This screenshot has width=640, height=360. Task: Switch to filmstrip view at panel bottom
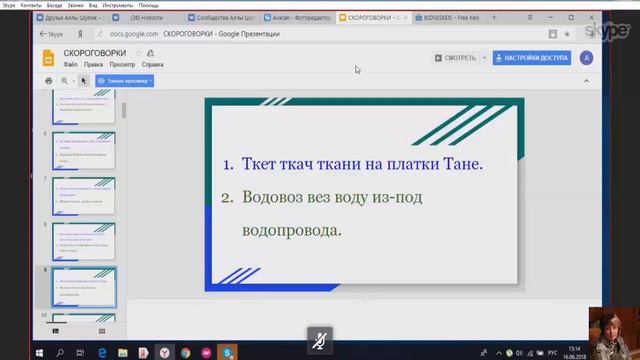point(56,331)
